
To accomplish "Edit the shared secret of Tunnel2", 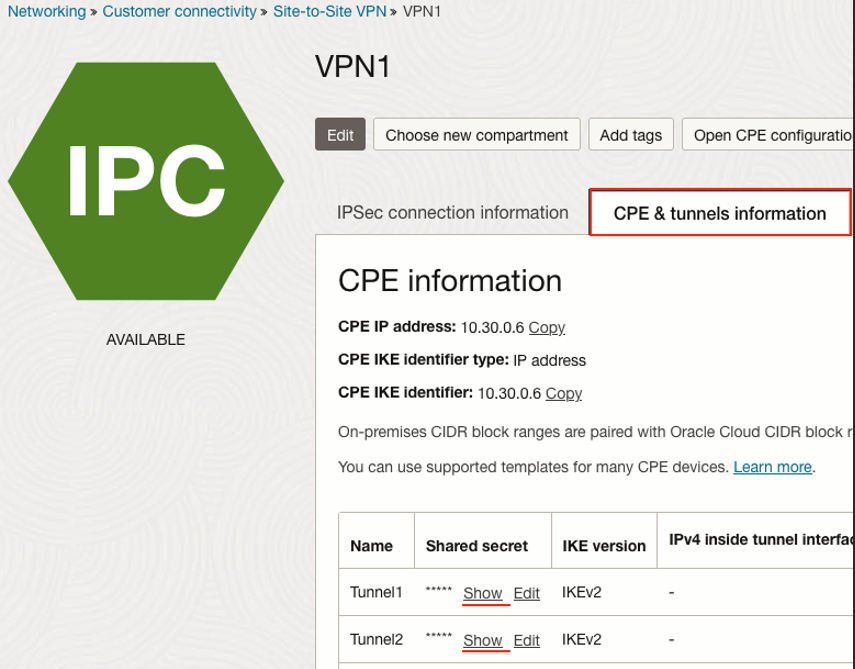I will tap(525, 640).
